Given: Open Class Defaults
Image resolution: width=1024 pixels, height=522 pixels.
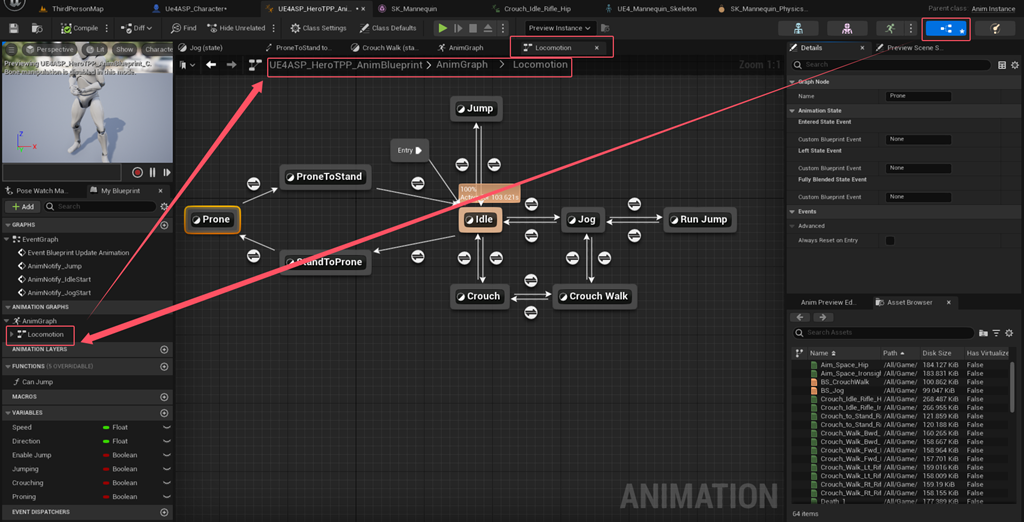Looking at the screenshot, I should [387, 28].
